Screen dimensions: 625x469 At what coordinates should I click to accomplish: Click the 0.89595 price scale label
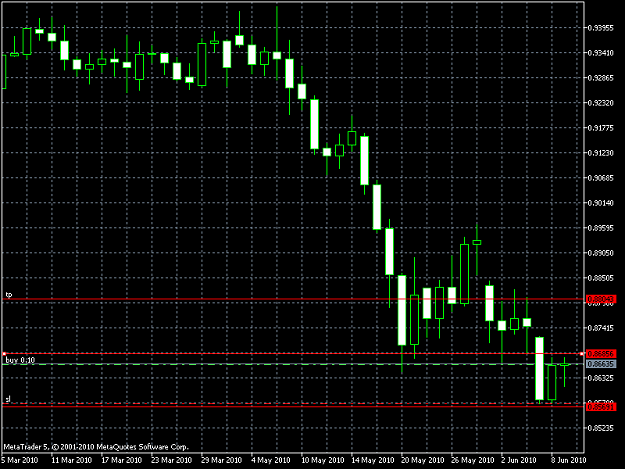[x=601, y=228]
